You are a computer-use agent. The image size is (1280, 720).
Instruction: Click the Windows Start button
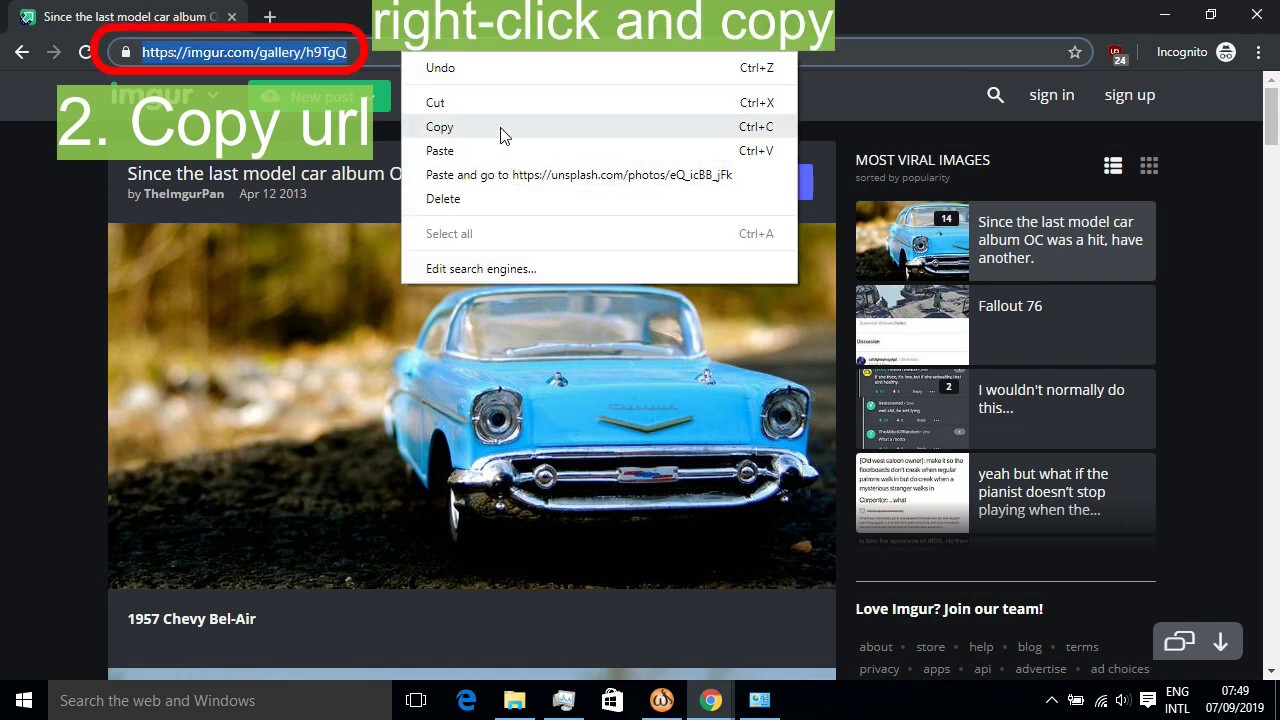24,700
